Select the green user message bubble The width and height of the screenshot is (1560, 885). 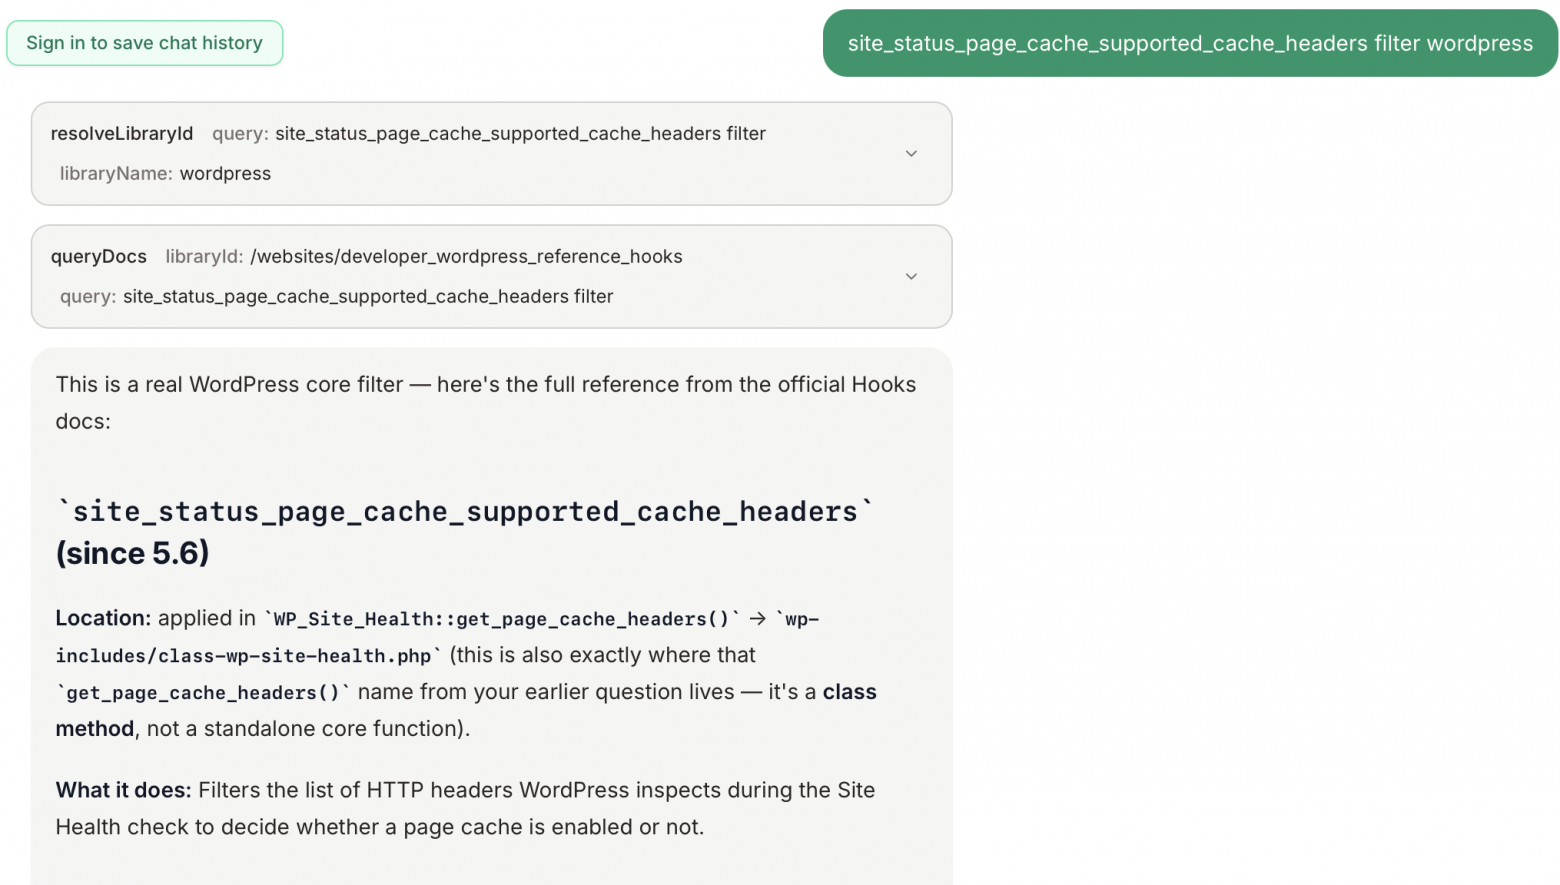click(x=1190, y=43)
